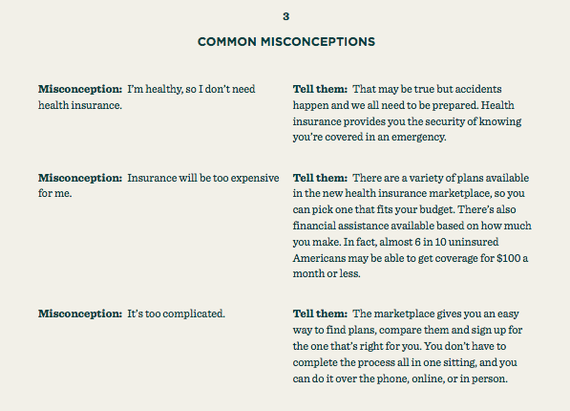Click the text "I'm healthy, so I don't need"

click(191, 89)
